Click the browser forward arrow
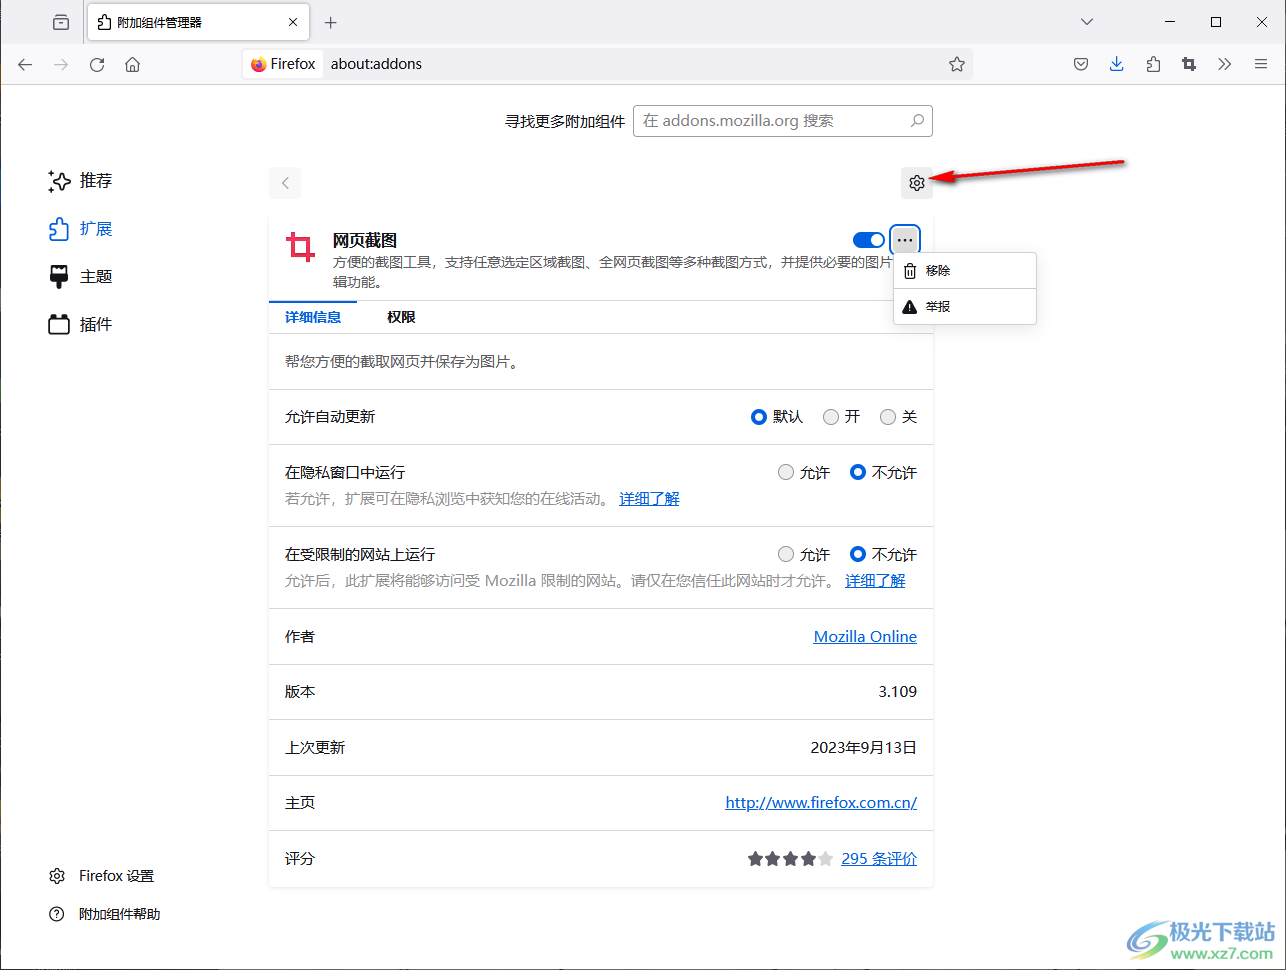1286x970 pixels. click(x=61, y=64)
